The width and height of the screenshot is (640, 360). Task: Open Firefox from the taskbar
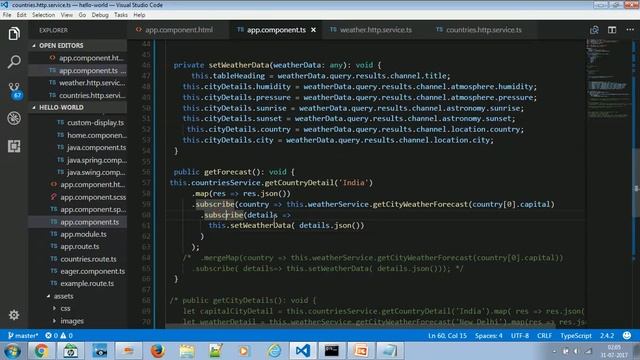click(158, 351)
